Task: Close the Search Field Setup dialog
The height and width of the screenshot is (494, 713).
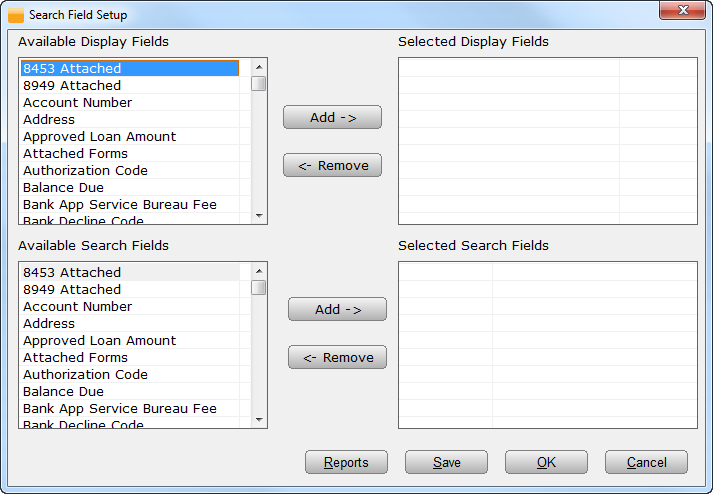Action: coord(683,10)
